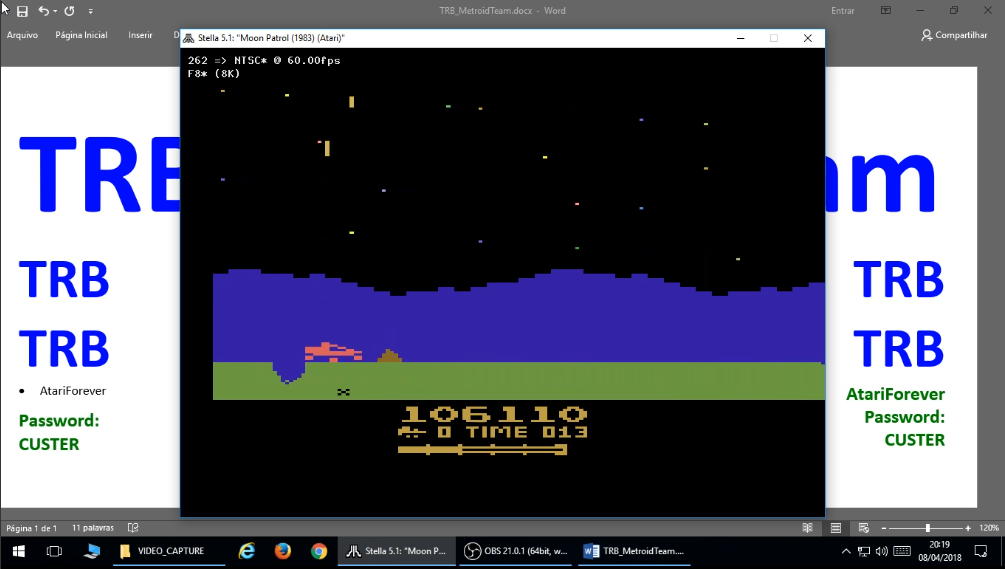Open Task View on the taskbar

click(x=54, y=551)
